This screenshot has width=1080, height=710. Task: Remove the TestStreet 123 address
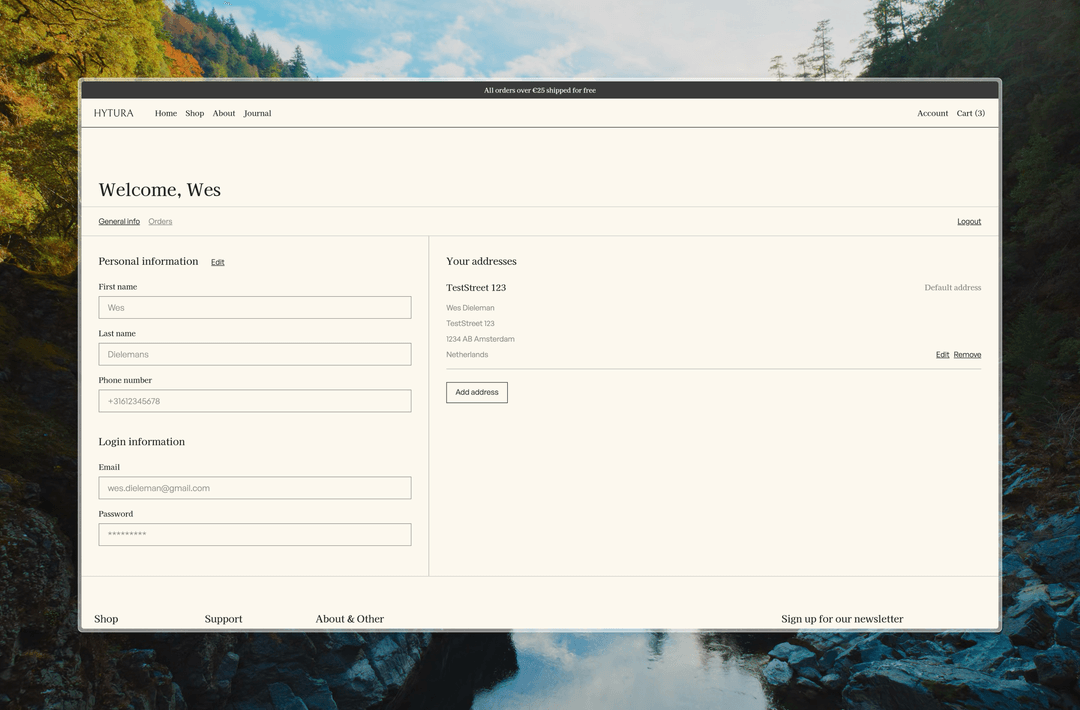(x=967, y=355)
